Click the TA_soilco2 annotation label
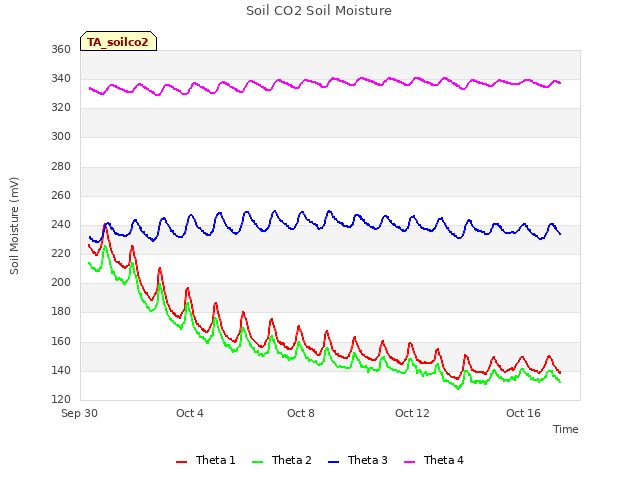Image resolution: width=640 pixels, height=480 pixels. [x=118, y=41]
